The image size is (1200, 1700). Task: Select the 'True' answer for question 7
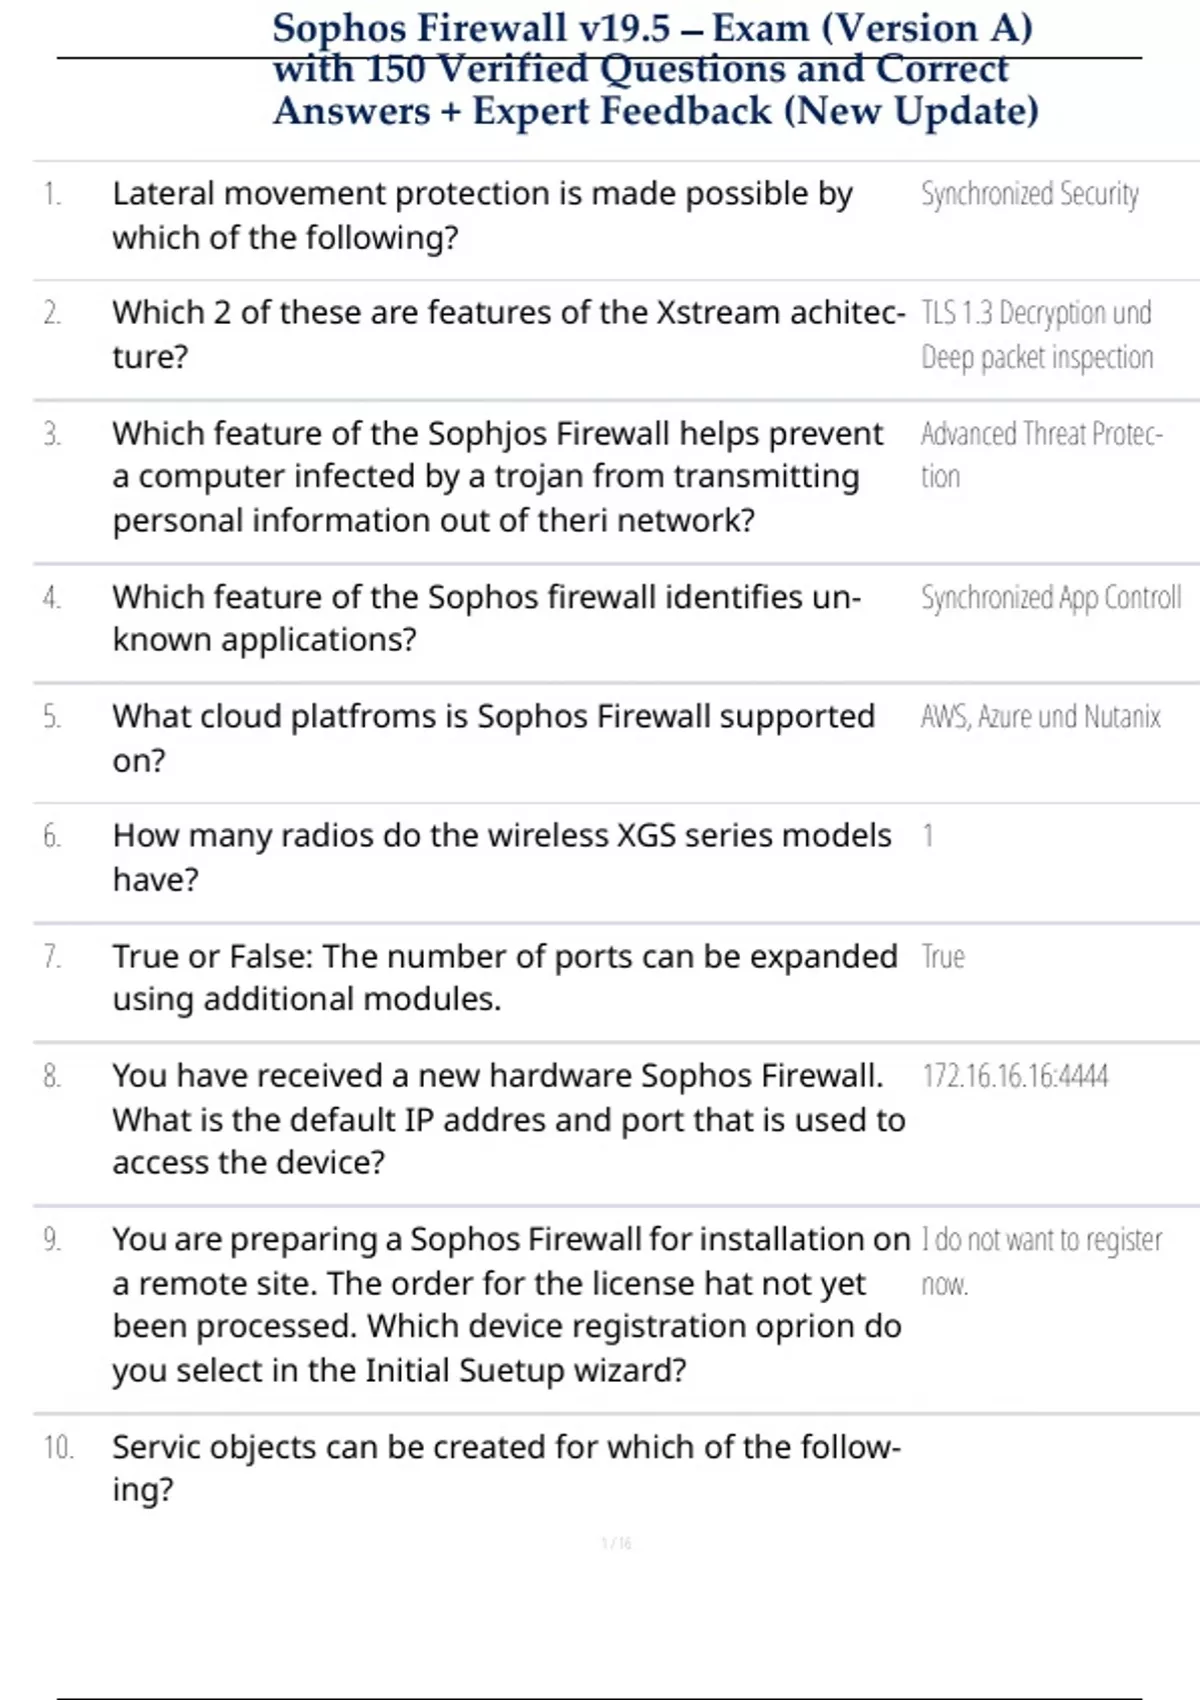pos(943,957)
